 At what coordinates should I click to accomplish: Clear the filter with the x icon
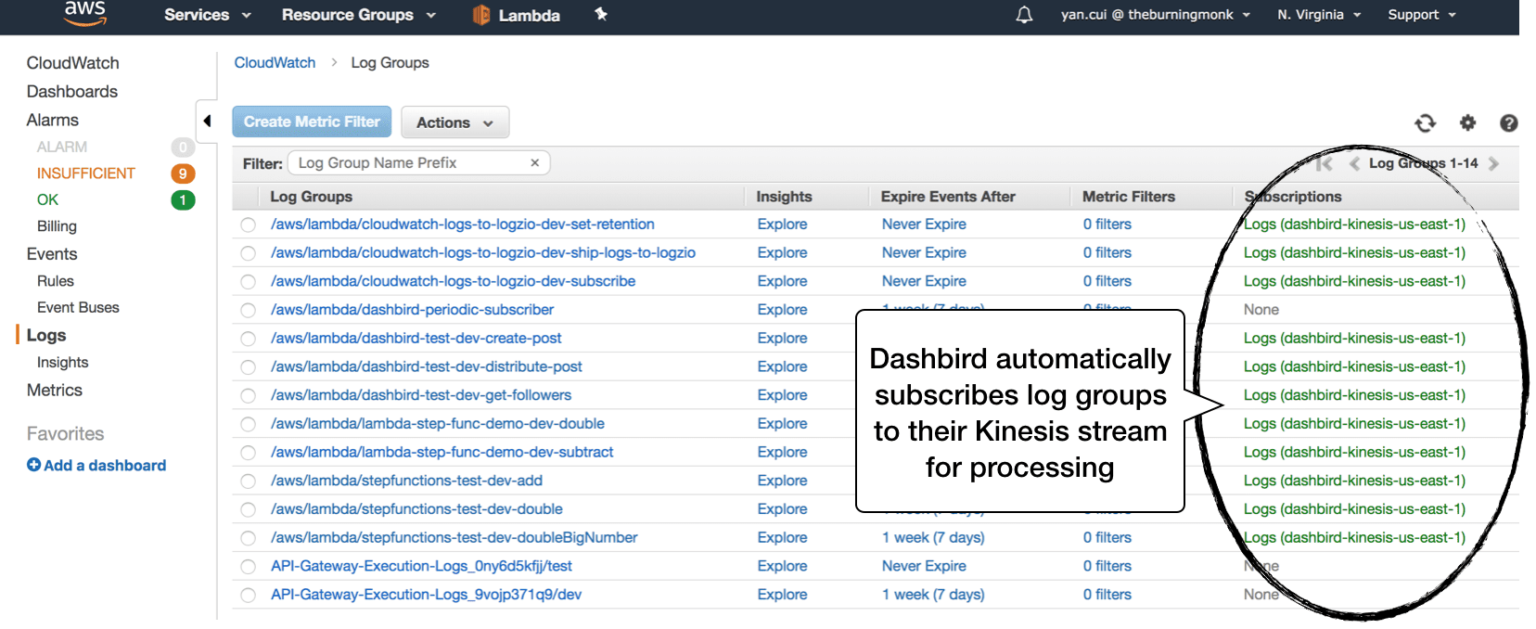534,162
